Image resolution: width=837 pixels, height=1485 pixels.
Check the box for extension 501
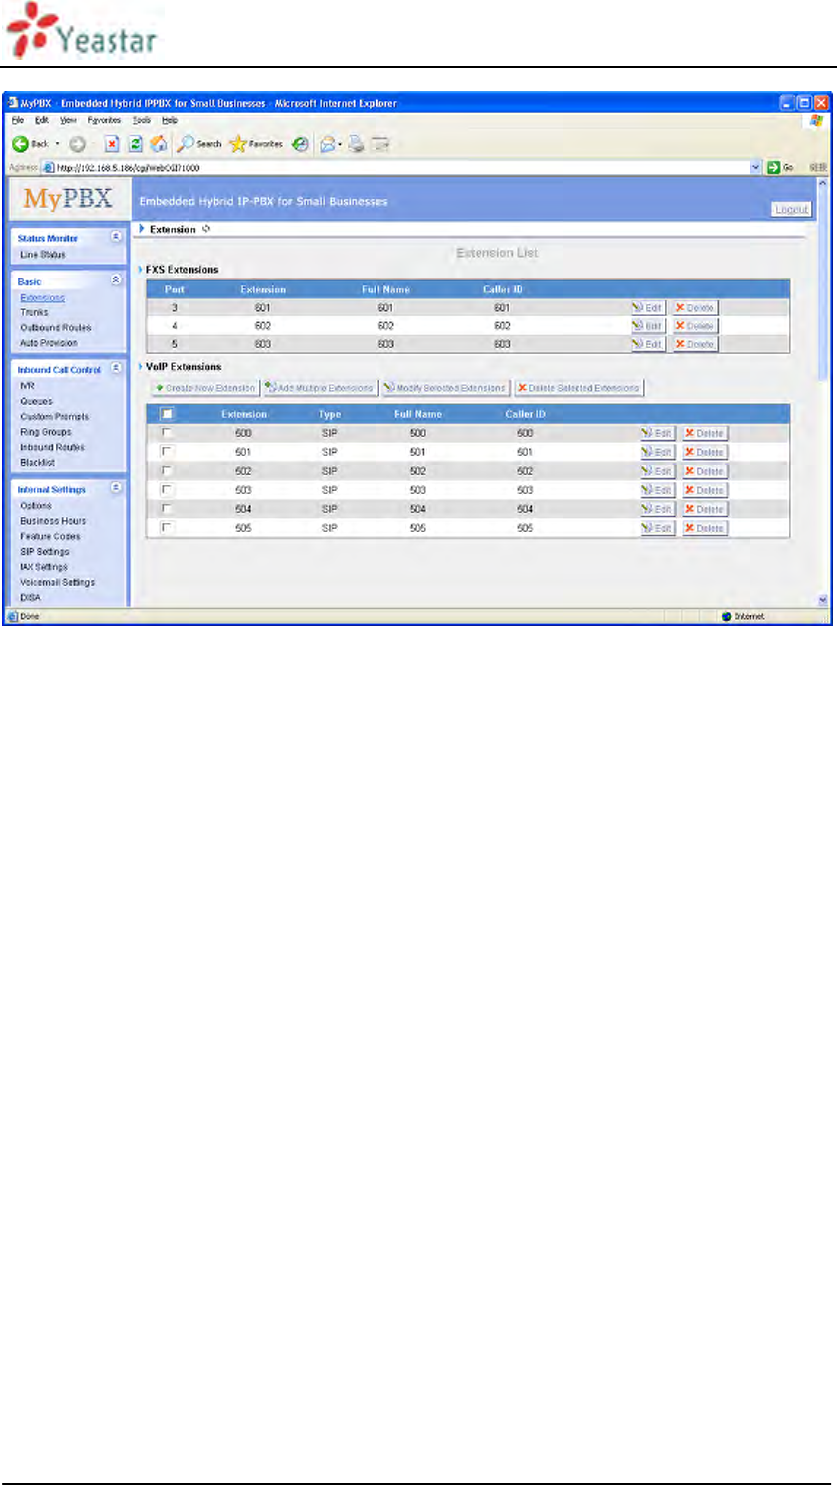click(x=168, y=452)
